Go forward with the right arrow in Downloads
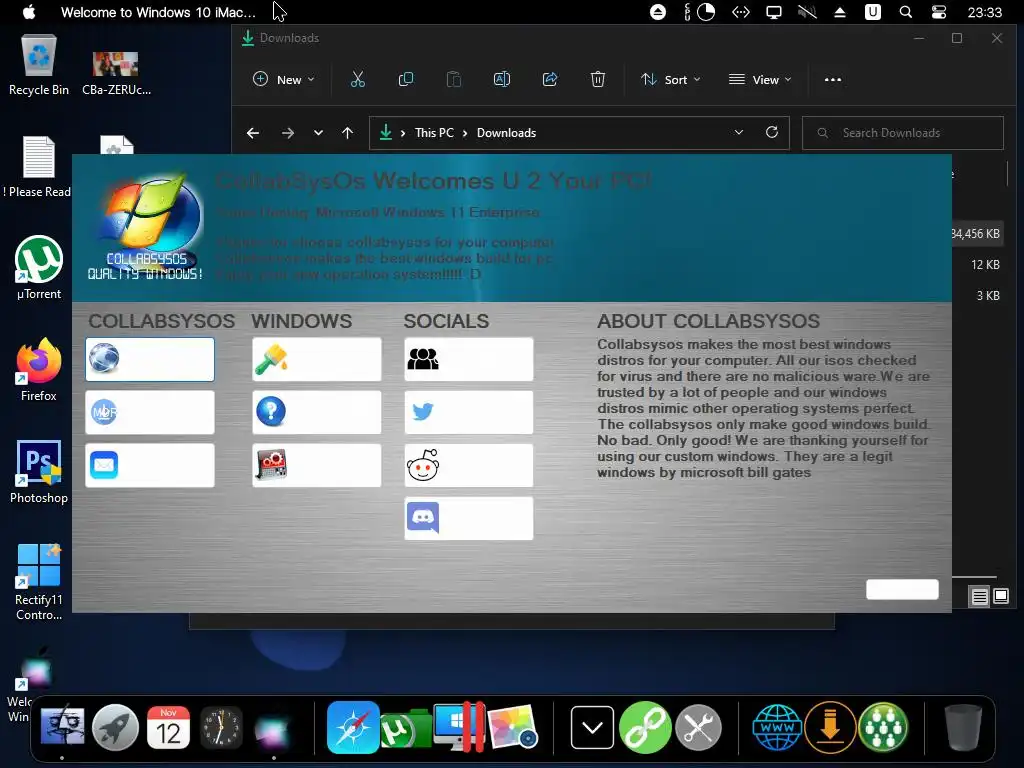 [288, 133]
